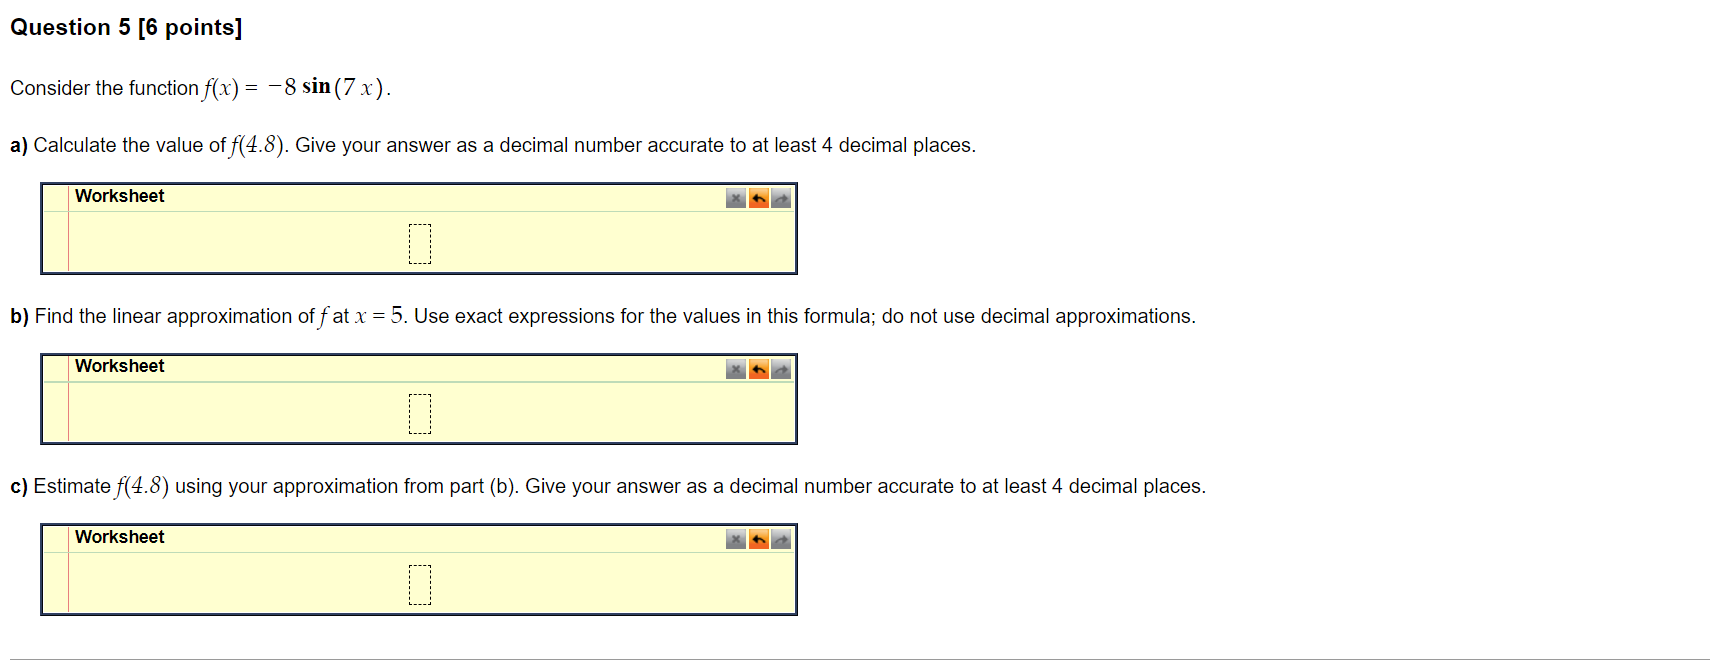Image resolution: width=1710 pixels, height=660 pixels.
Task: Click the Question 5 [6 points] heading
Action: [x=126, y=27]
